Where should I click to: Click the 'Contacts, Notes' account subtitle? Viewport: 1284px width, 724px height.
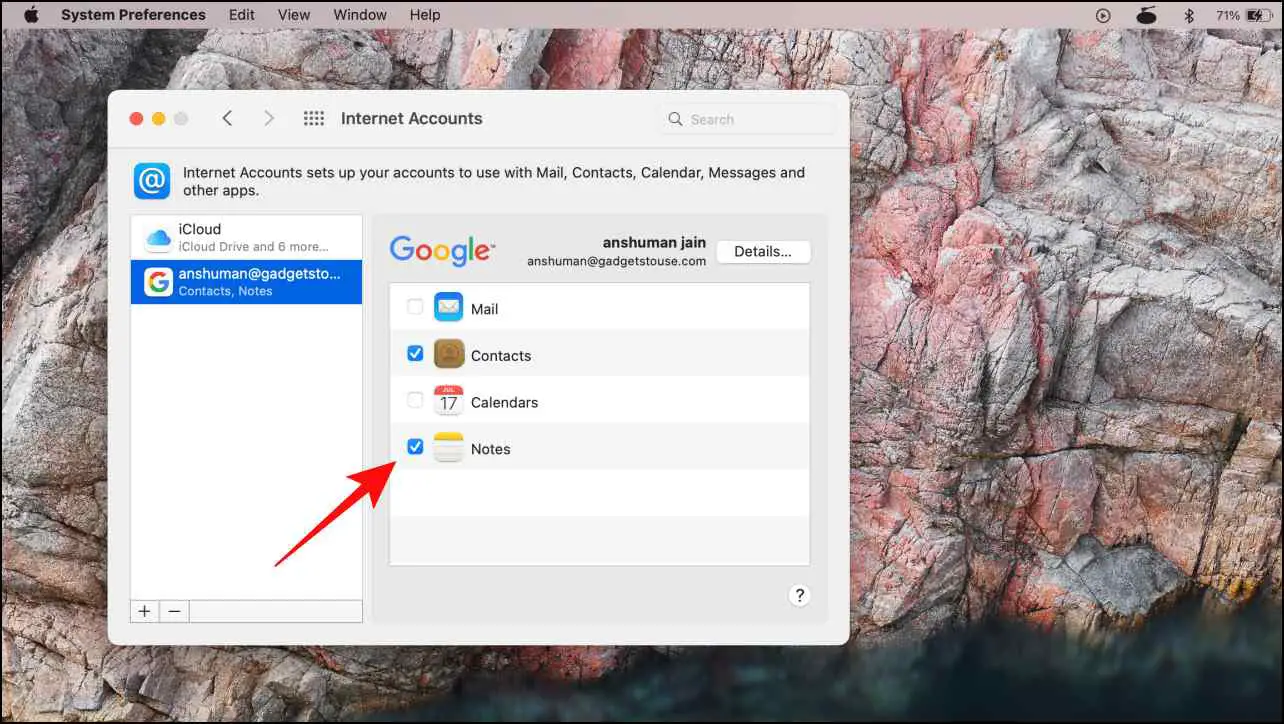(x=226, y=292)
